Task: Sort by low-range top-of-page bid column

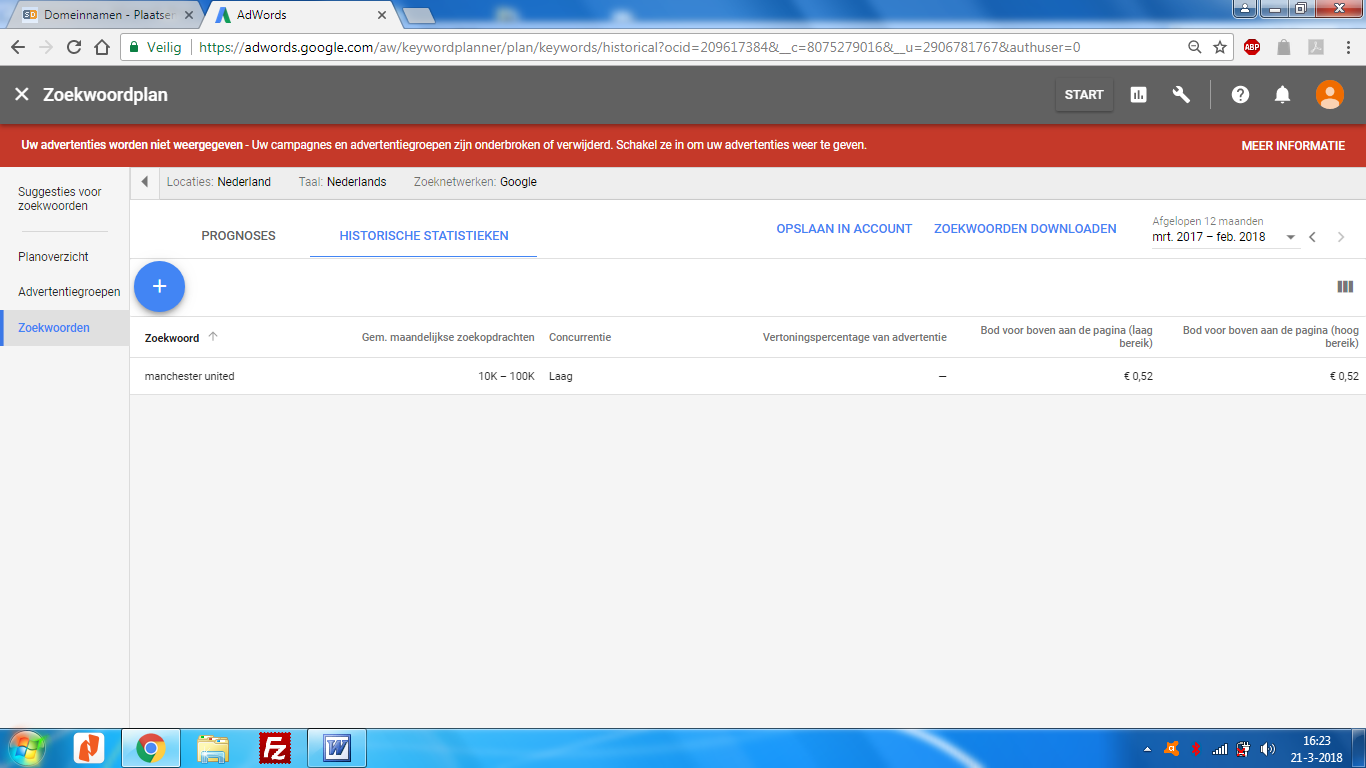Action: click(x=1066, y=337)
